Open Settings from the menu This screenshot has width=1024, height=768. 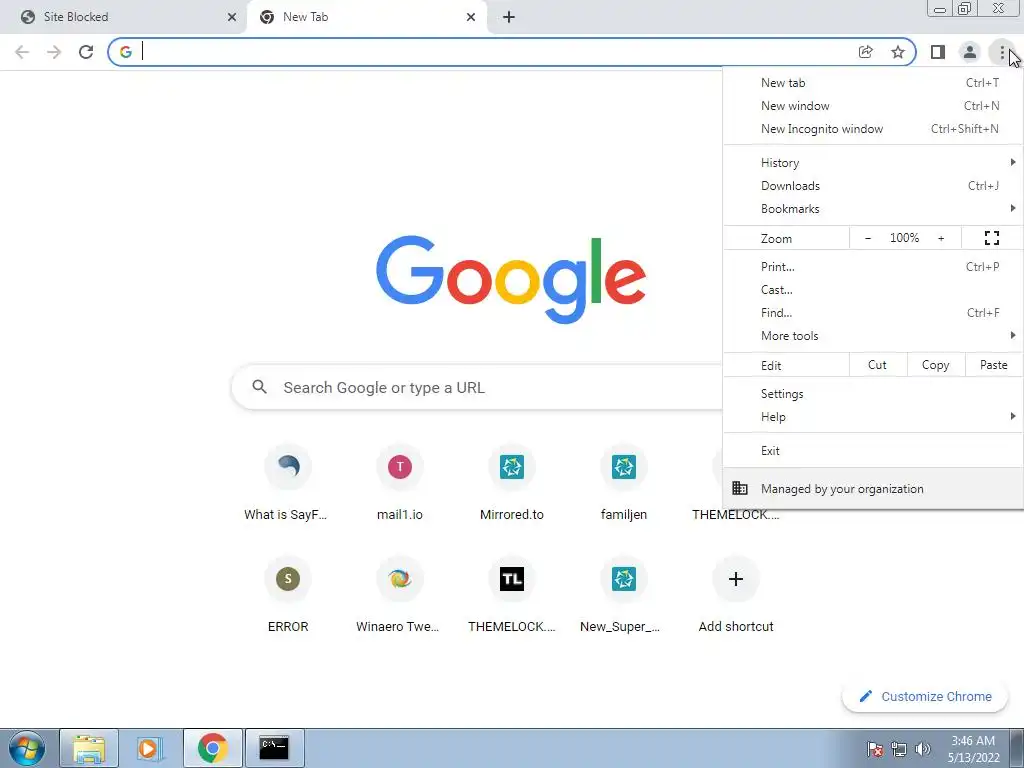873,394
